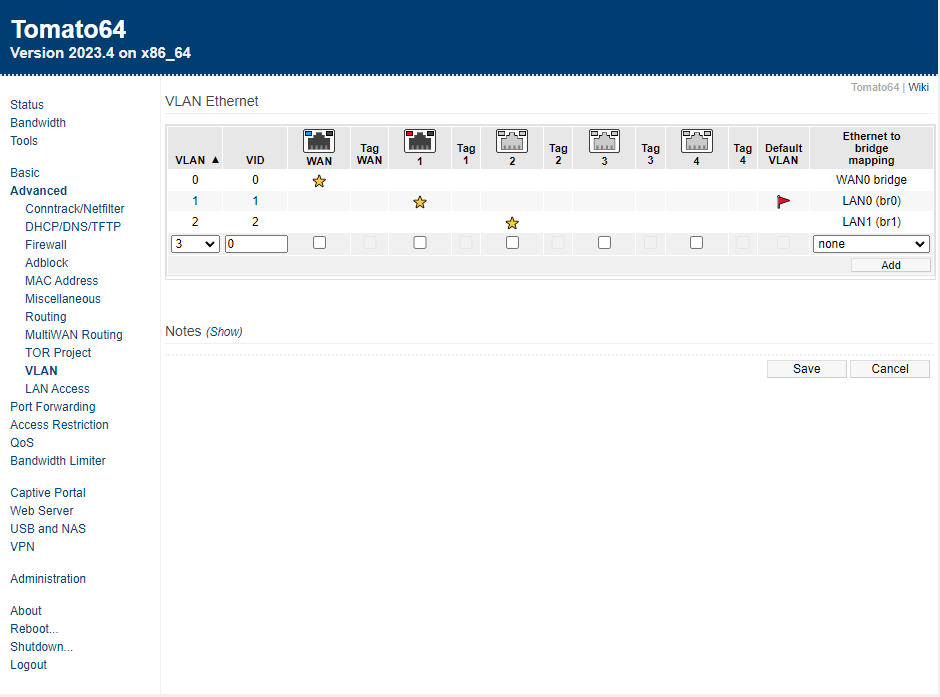Open the Firewall page
This screenshot has height=697, width=940.
[x=46, y=245]
